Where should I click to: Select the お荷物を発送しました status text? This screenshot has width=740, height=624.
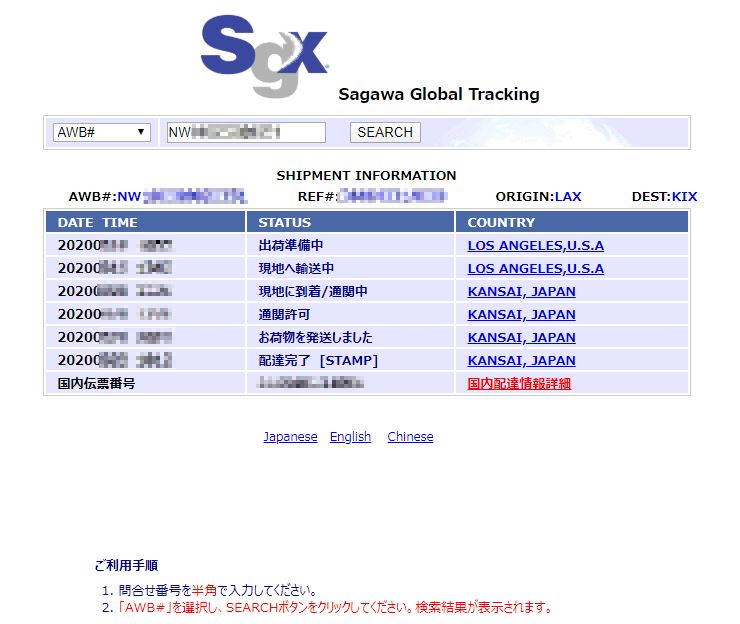(315, 337)
